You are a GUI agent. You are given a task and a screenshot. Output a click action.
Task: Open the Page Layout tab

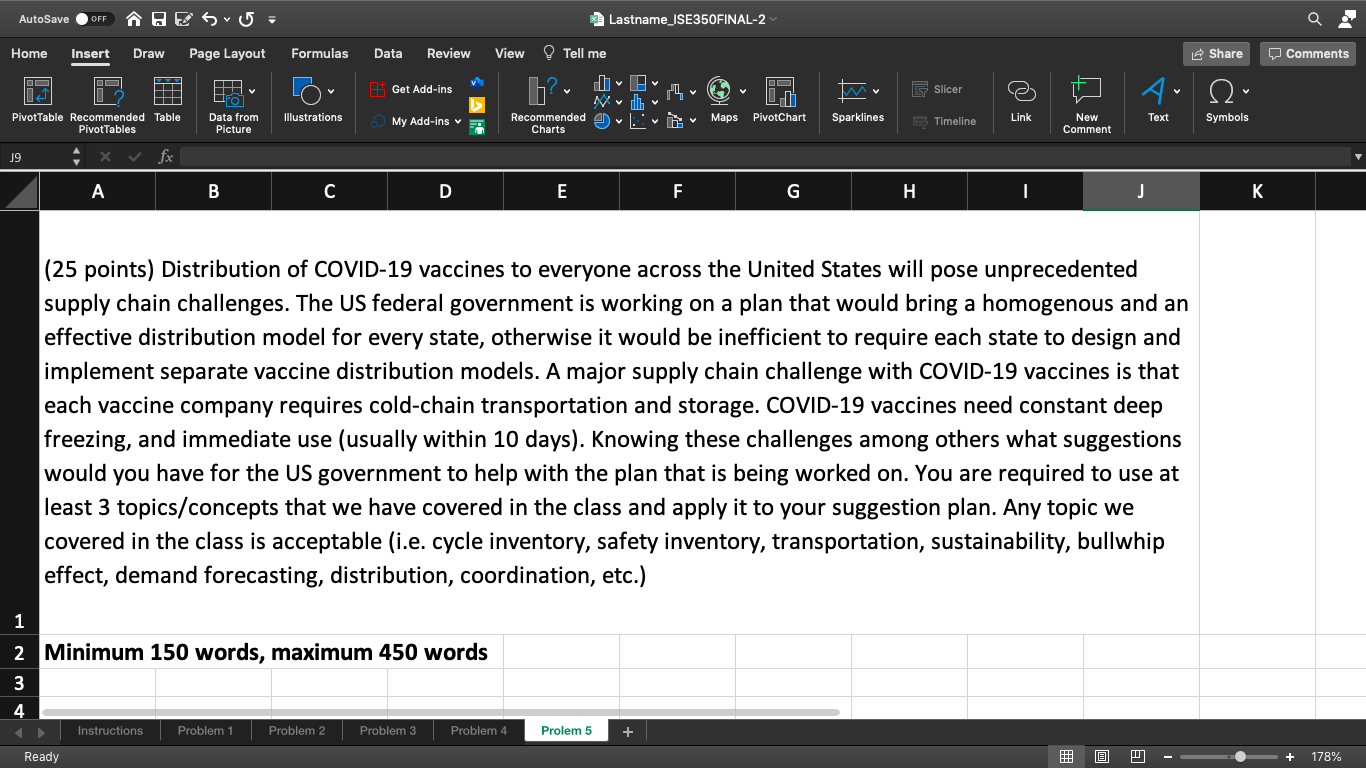227,53
